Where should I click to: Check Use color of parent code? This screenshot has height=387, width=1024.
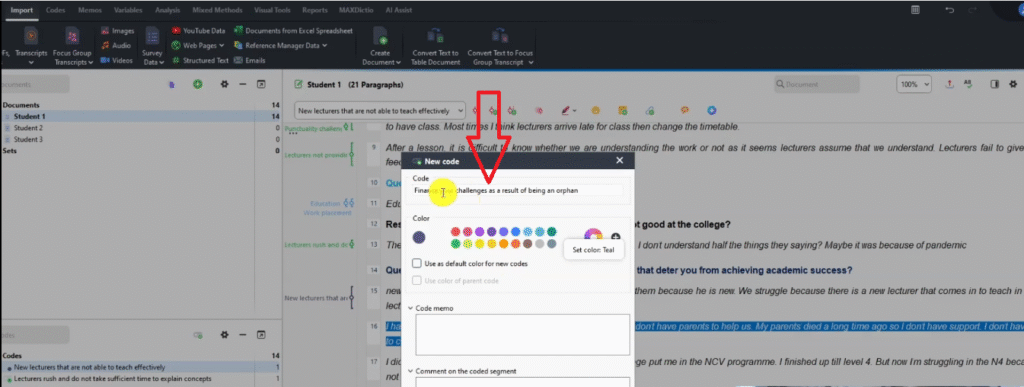[417, 281]
